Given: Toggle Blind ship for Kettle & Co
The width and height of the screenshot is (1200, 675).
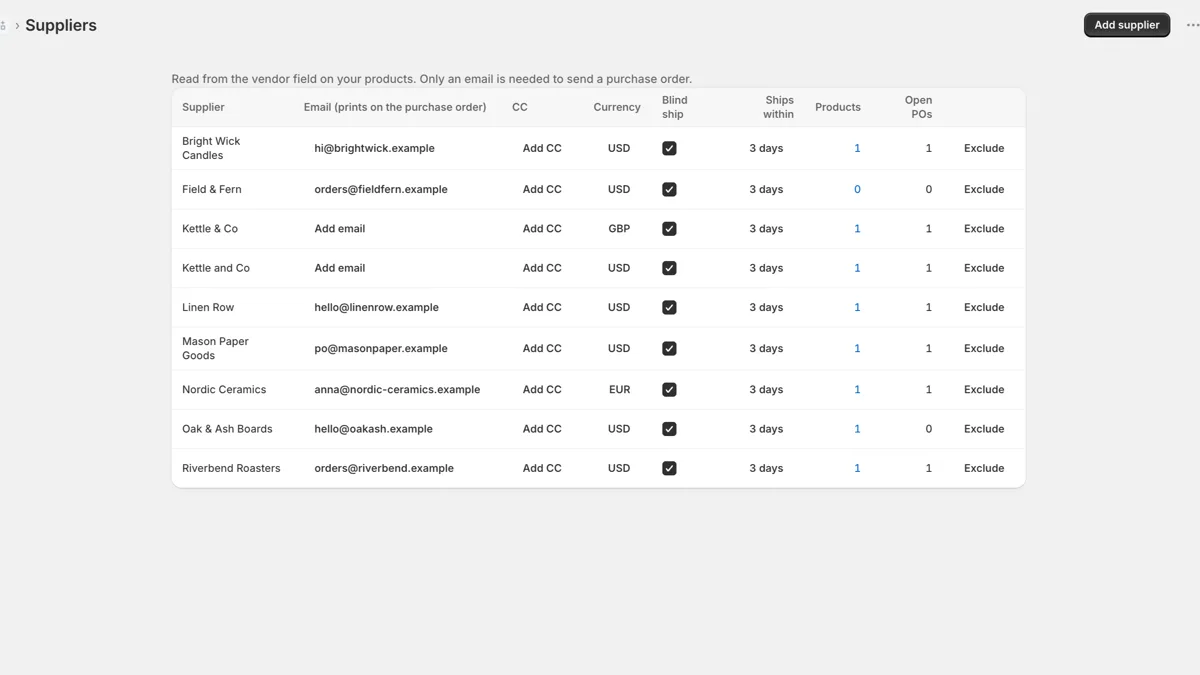Looking at the screenshot, I should [669, 229].
